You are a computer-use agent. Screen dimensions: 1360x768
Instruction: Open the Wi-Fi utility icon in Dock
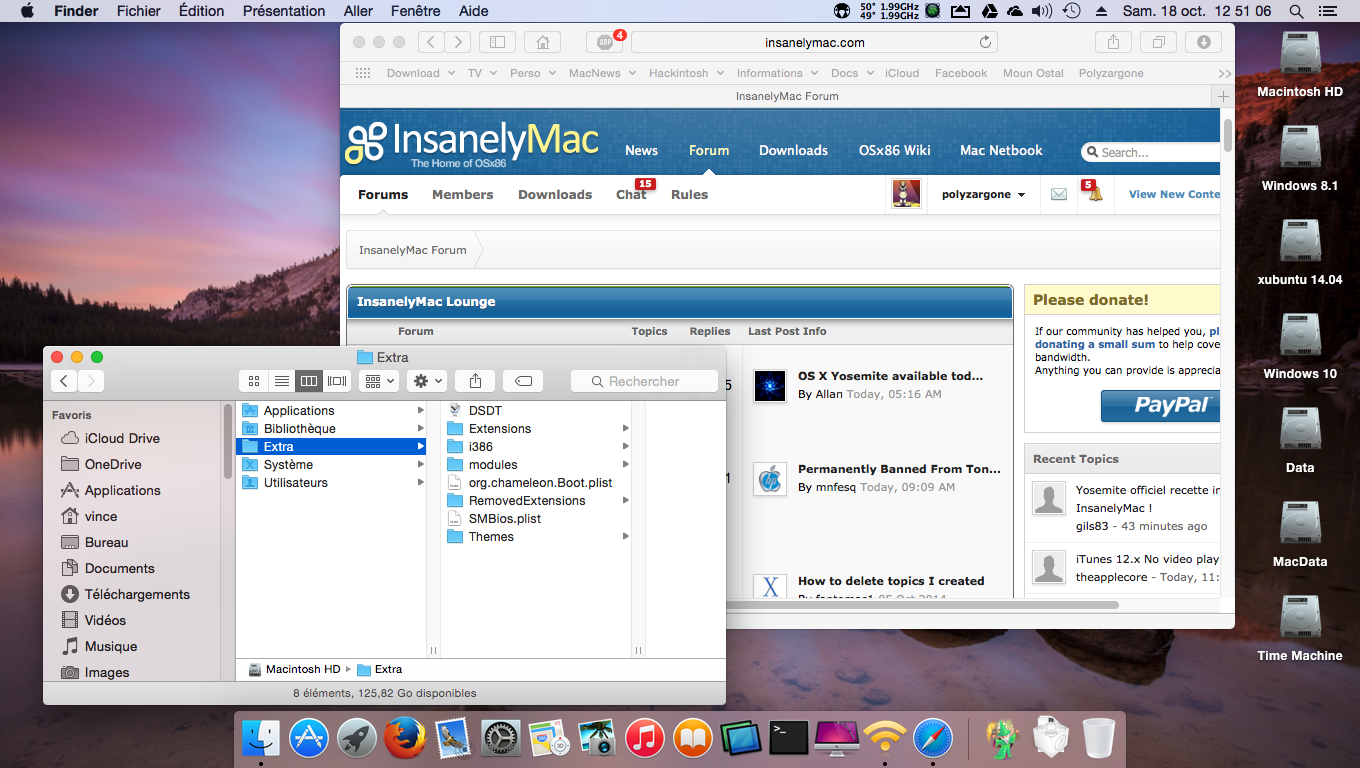885,739
